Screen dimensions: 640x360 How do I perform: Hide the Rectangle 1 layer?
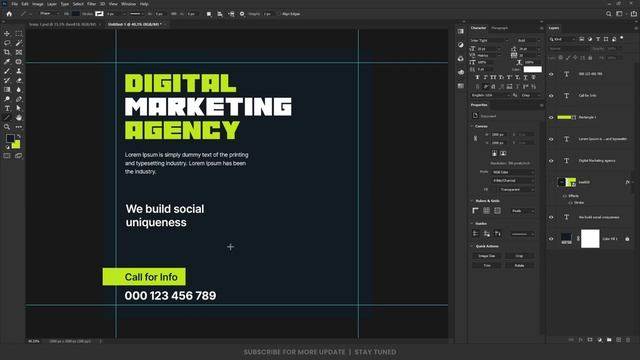[551, 118]
